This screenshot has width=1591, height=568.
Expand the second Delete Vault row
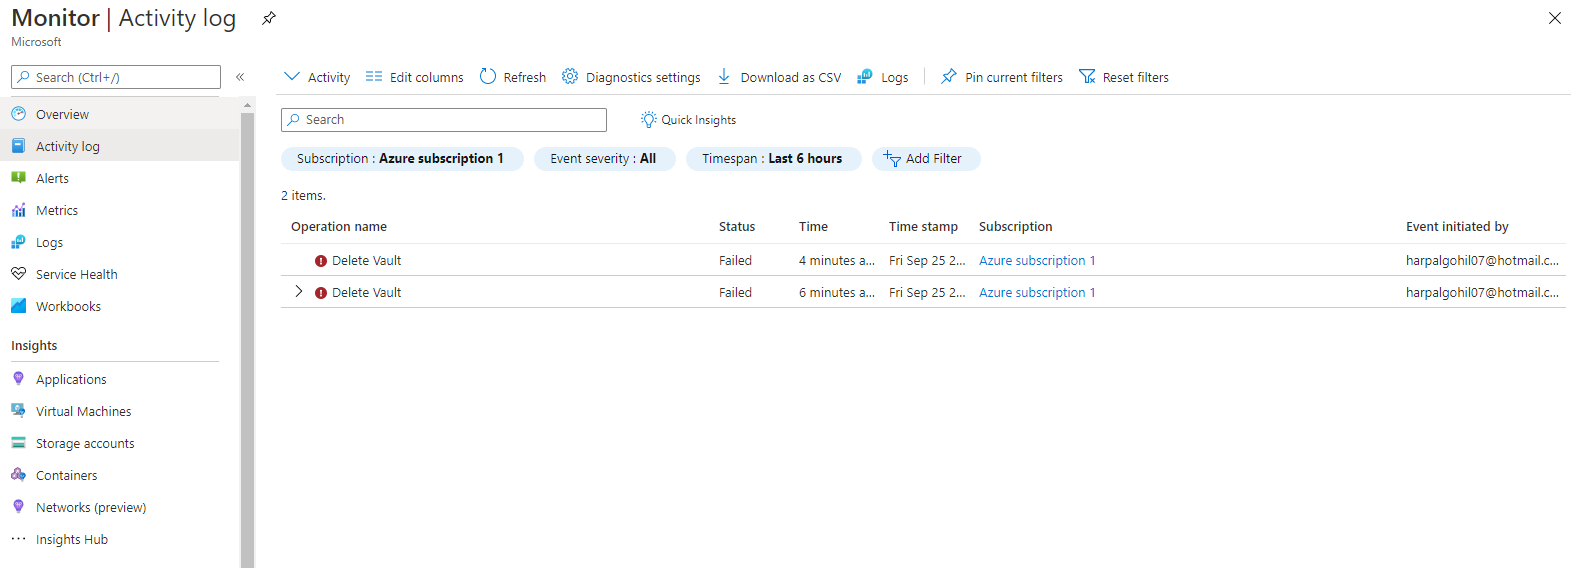(x=298, y=292)
